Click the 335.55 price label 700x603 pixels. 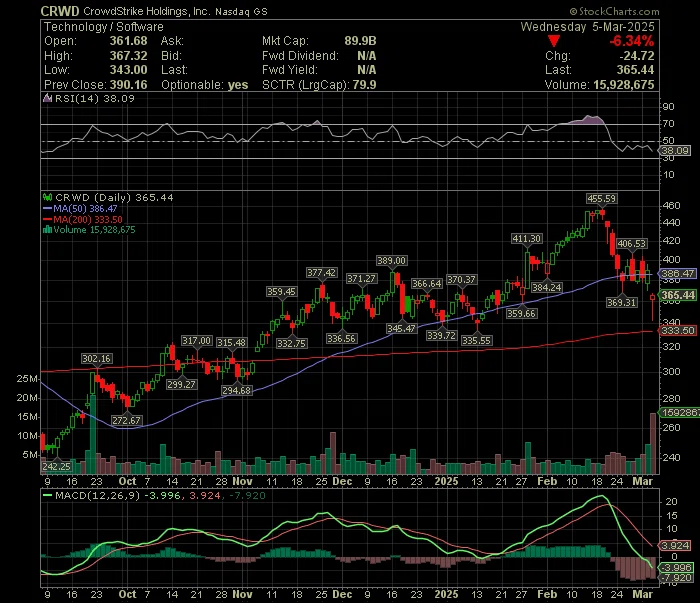click(x=476, y=341)
